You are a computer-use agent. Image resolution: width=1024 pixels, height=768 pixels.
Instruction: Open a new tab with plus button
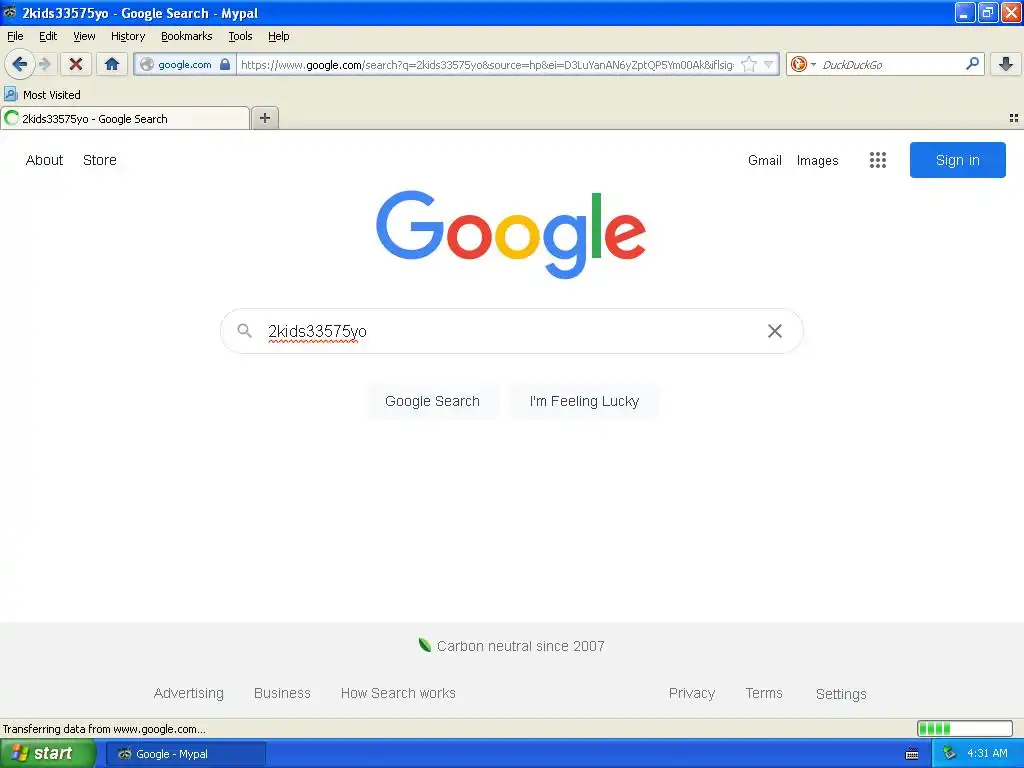click(265, 118)
